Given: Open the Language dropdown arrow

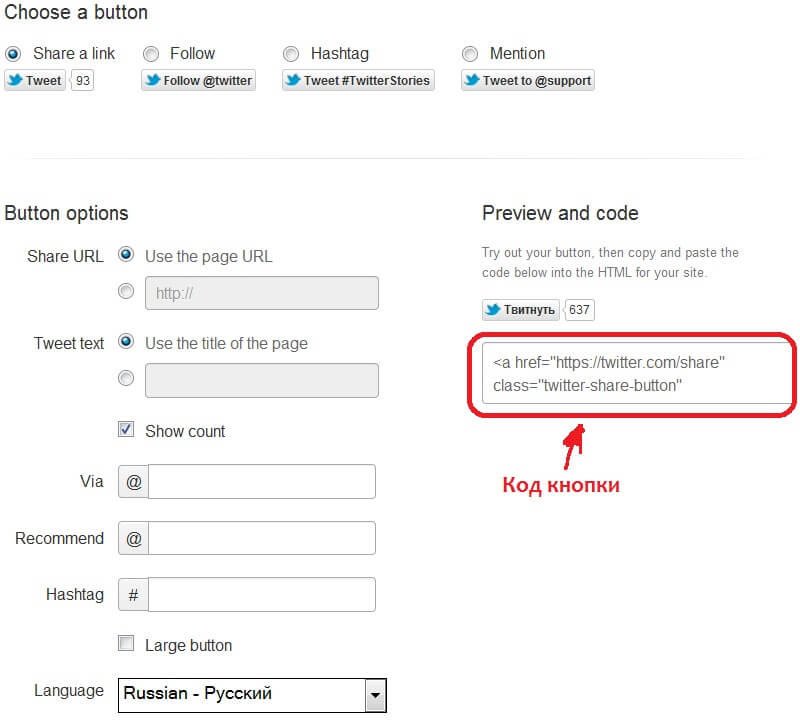Looking at the screenshot, I should [x=375, y=694].
